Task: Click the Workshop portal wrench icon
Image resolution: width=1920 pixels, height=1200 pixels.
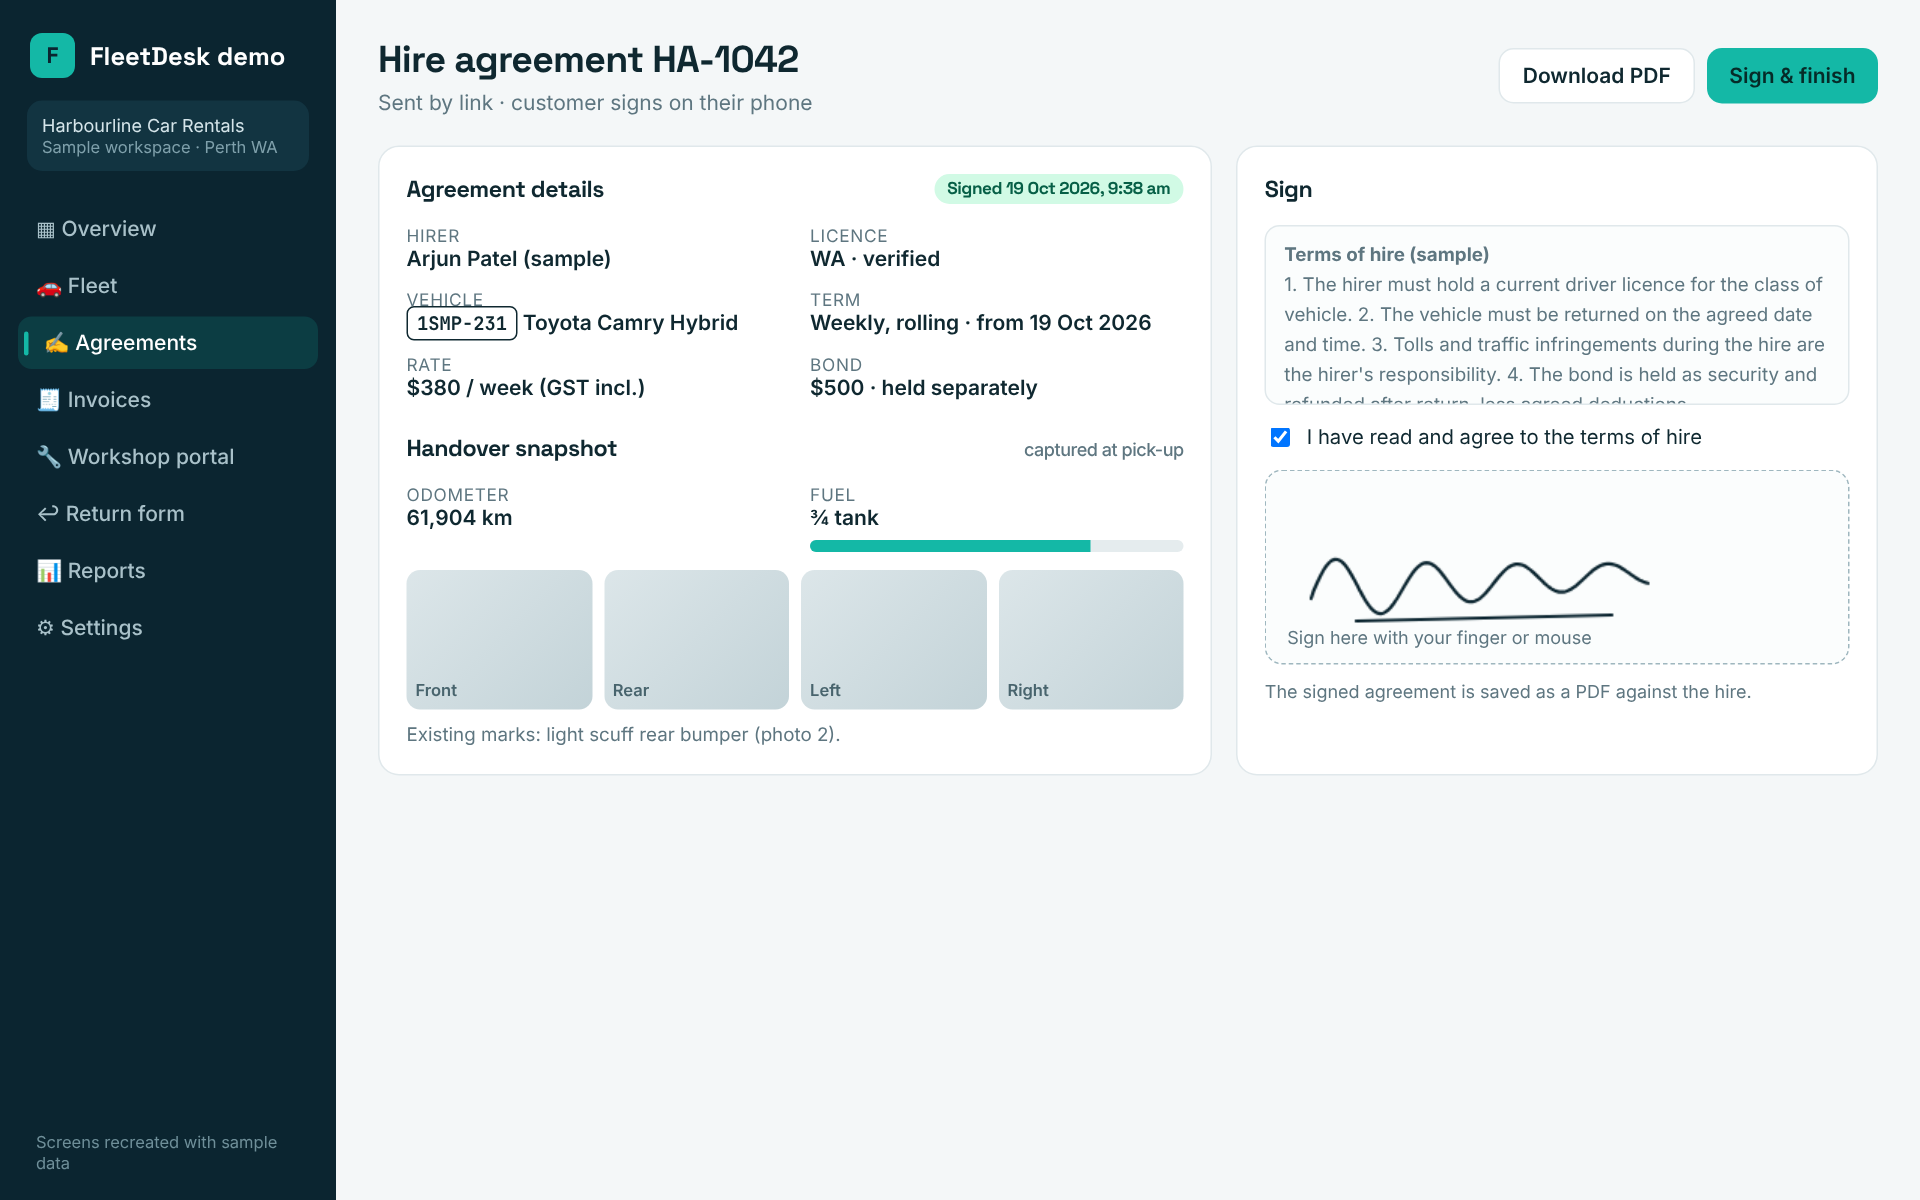Action: click(49, 457)
